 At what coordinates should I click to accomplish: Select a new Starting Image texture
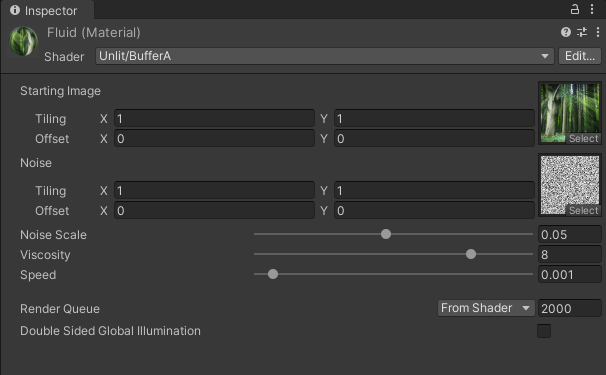pos(583,138)
